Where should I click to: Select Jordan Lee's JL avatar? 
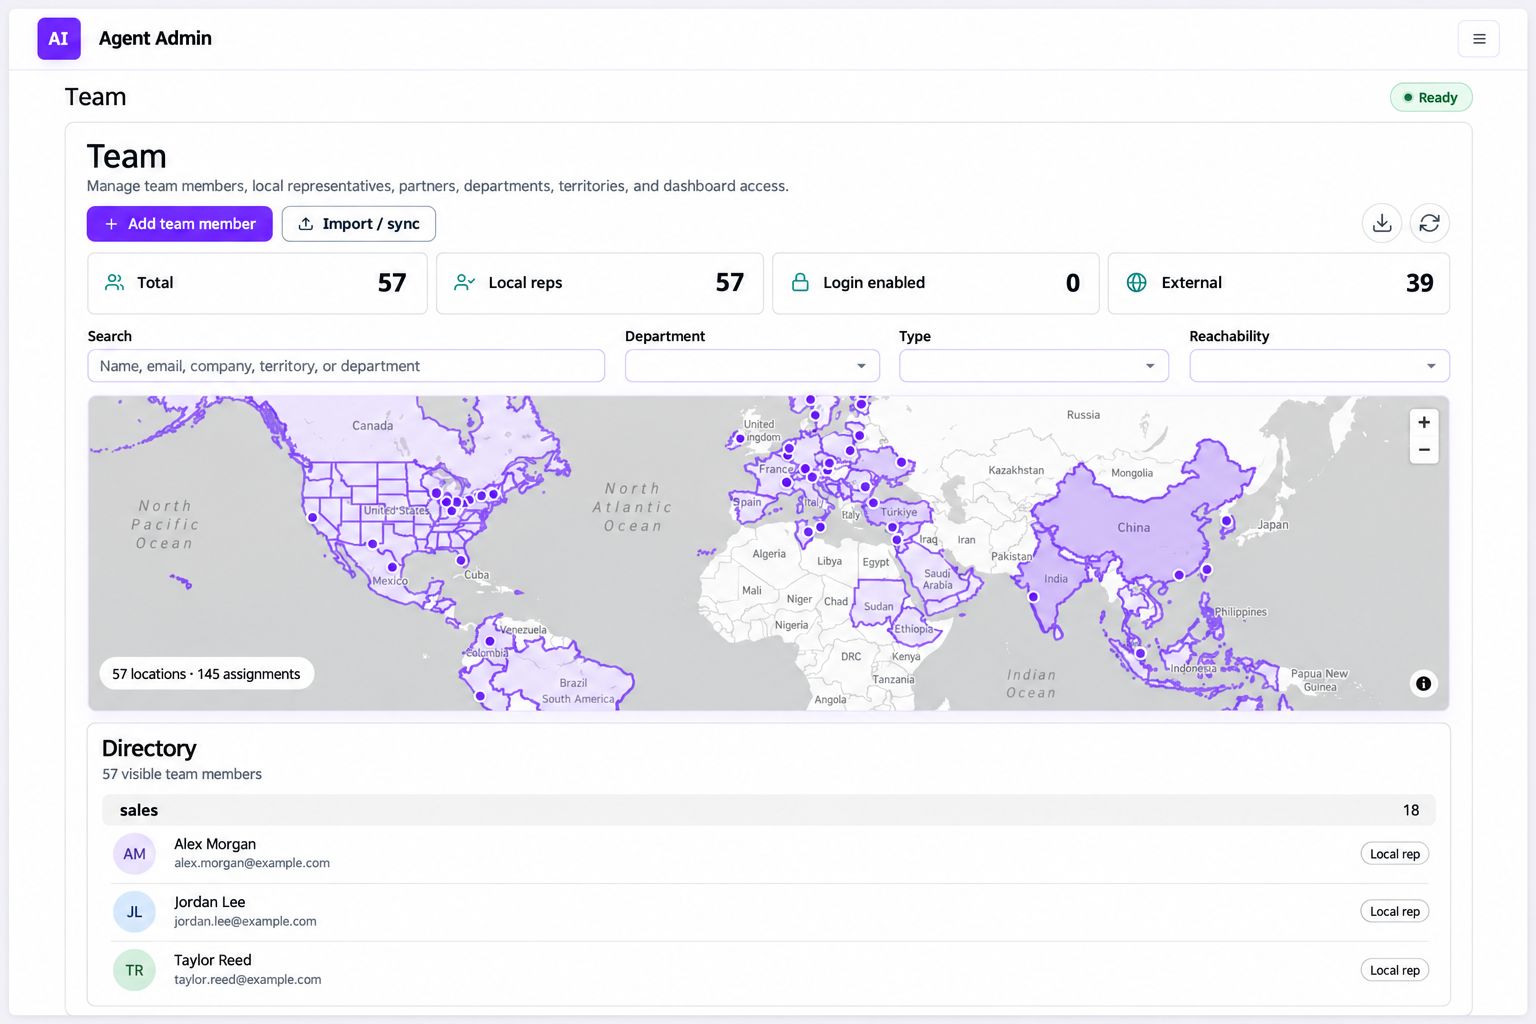coord(134,912)
